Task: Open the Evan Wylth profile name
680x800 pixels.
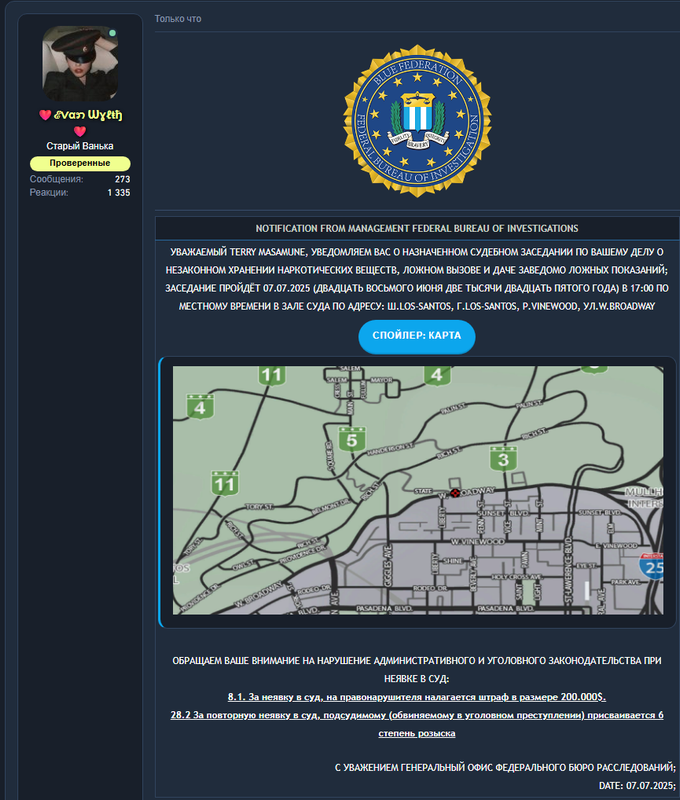Action: point(88,115)
